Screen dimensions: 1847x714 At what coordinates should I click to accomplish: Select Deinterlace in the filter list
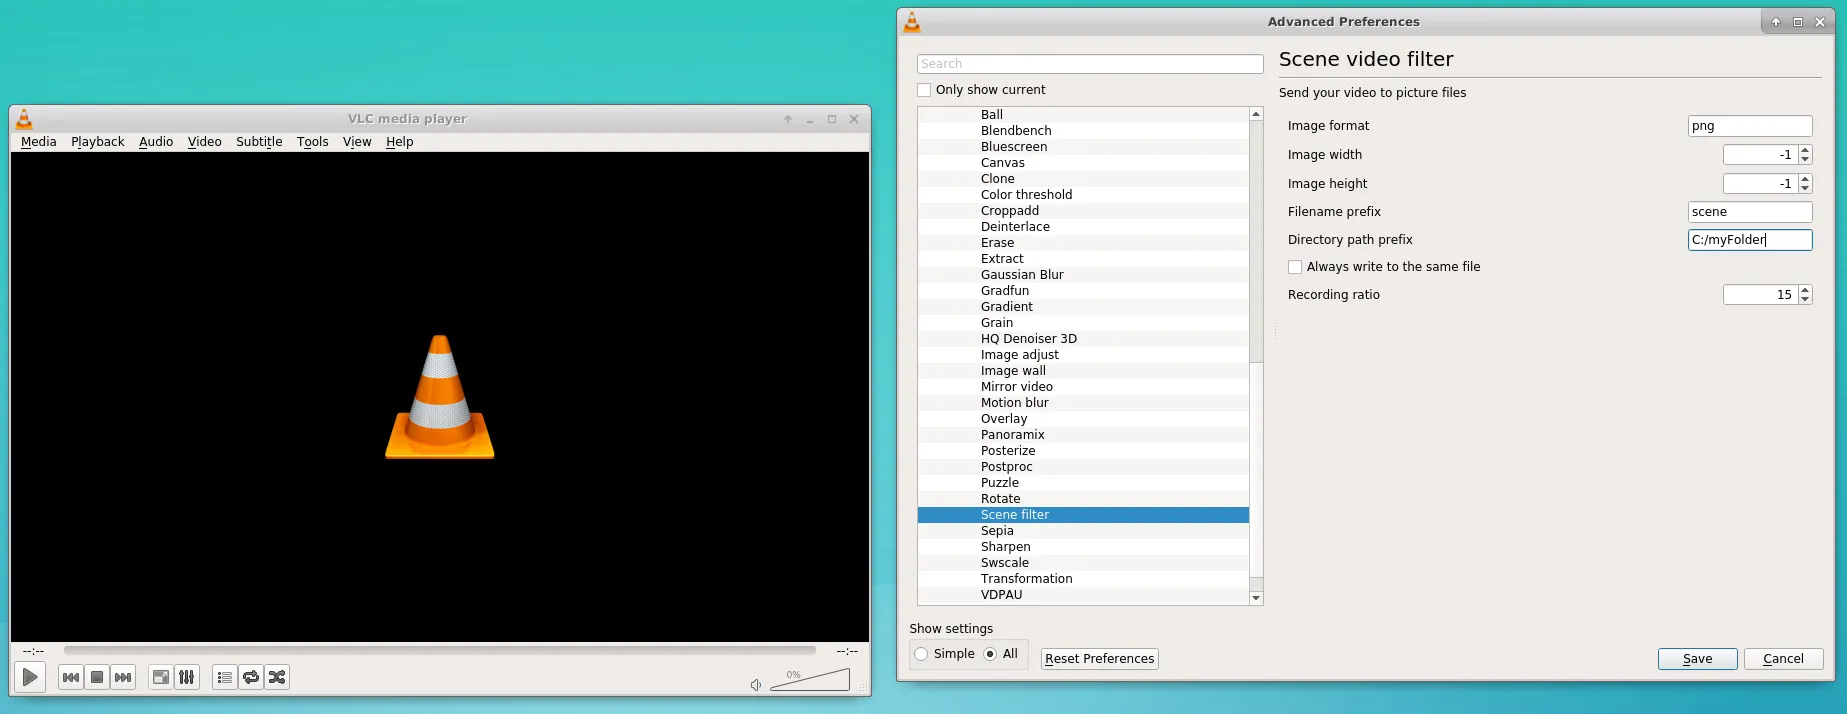(x=1083, y=227)
